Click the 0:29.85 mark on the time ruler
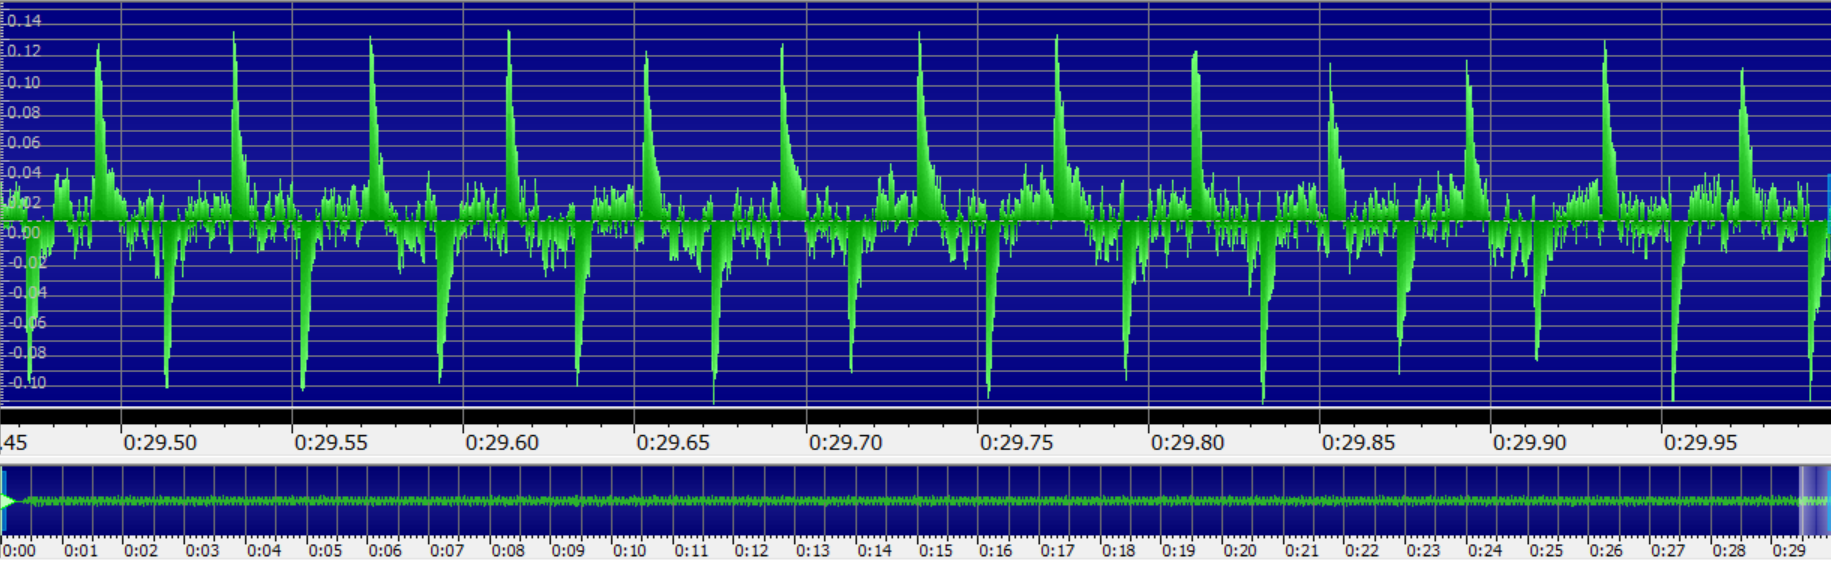 coord(1358,442)
